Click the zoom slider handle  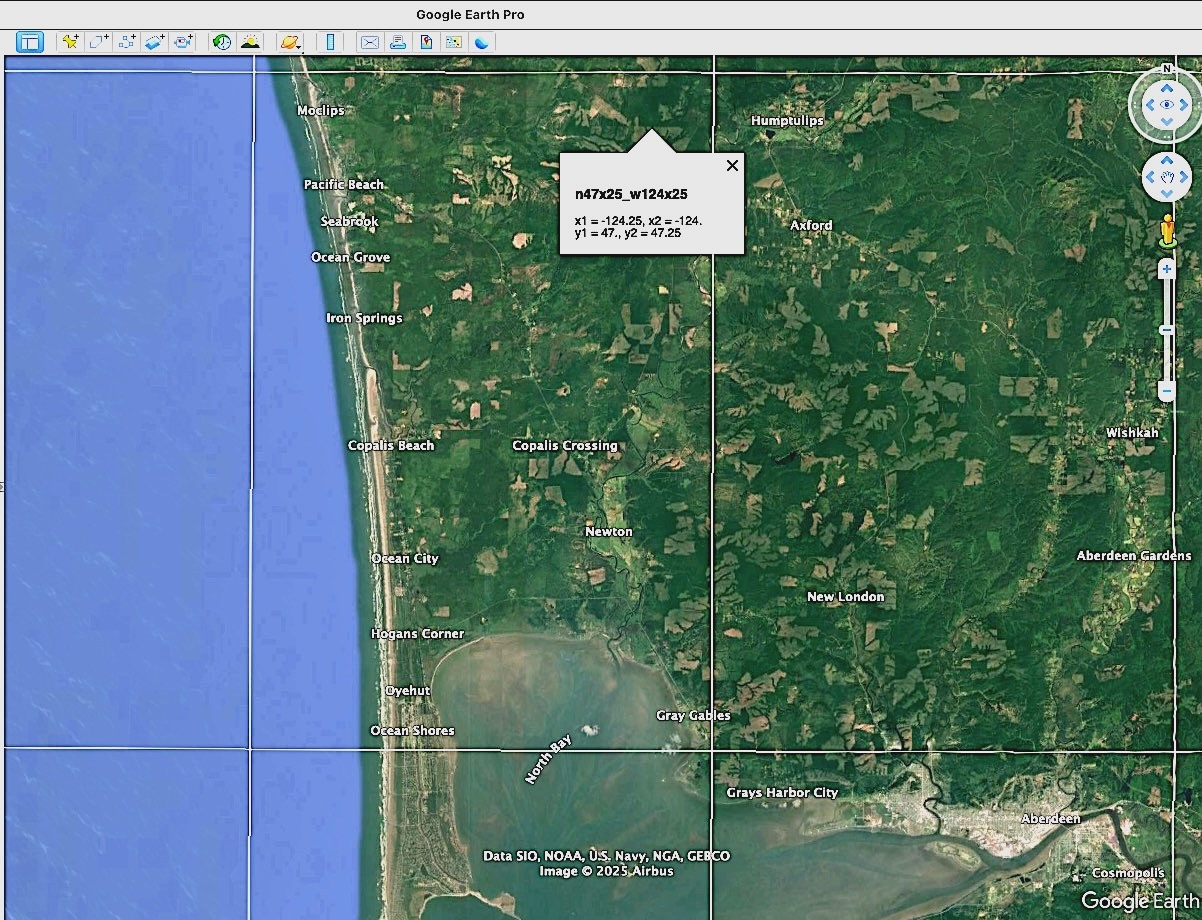click(1166, 330)
